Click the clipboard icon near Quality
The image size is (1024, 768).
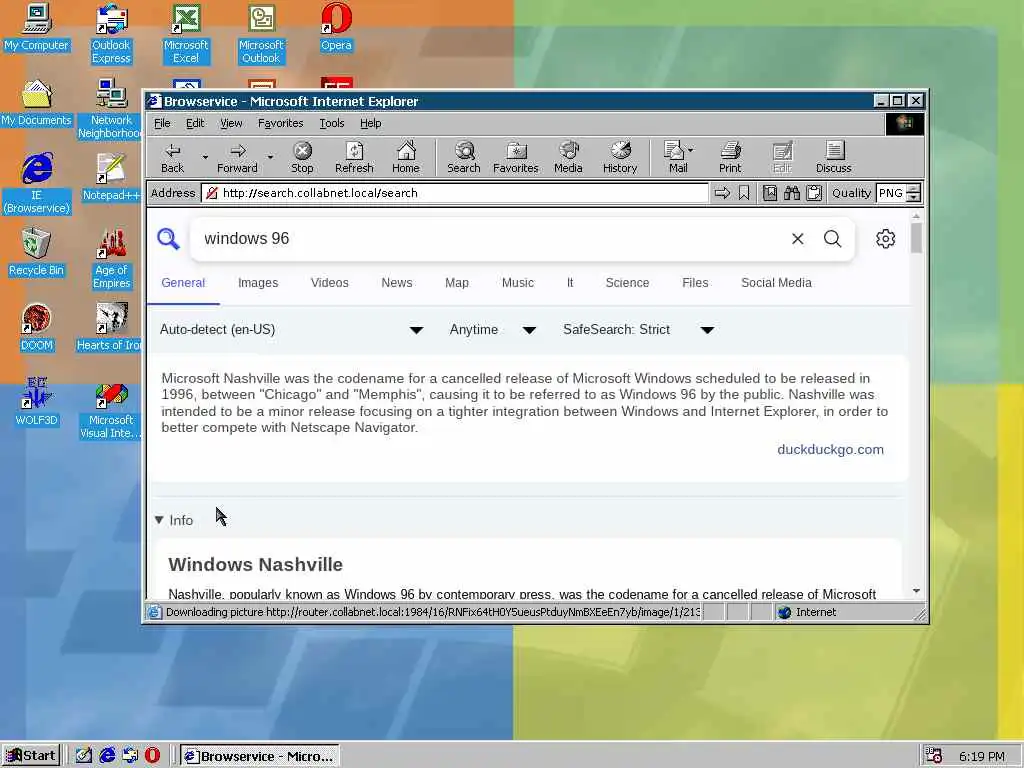[814, 193]
